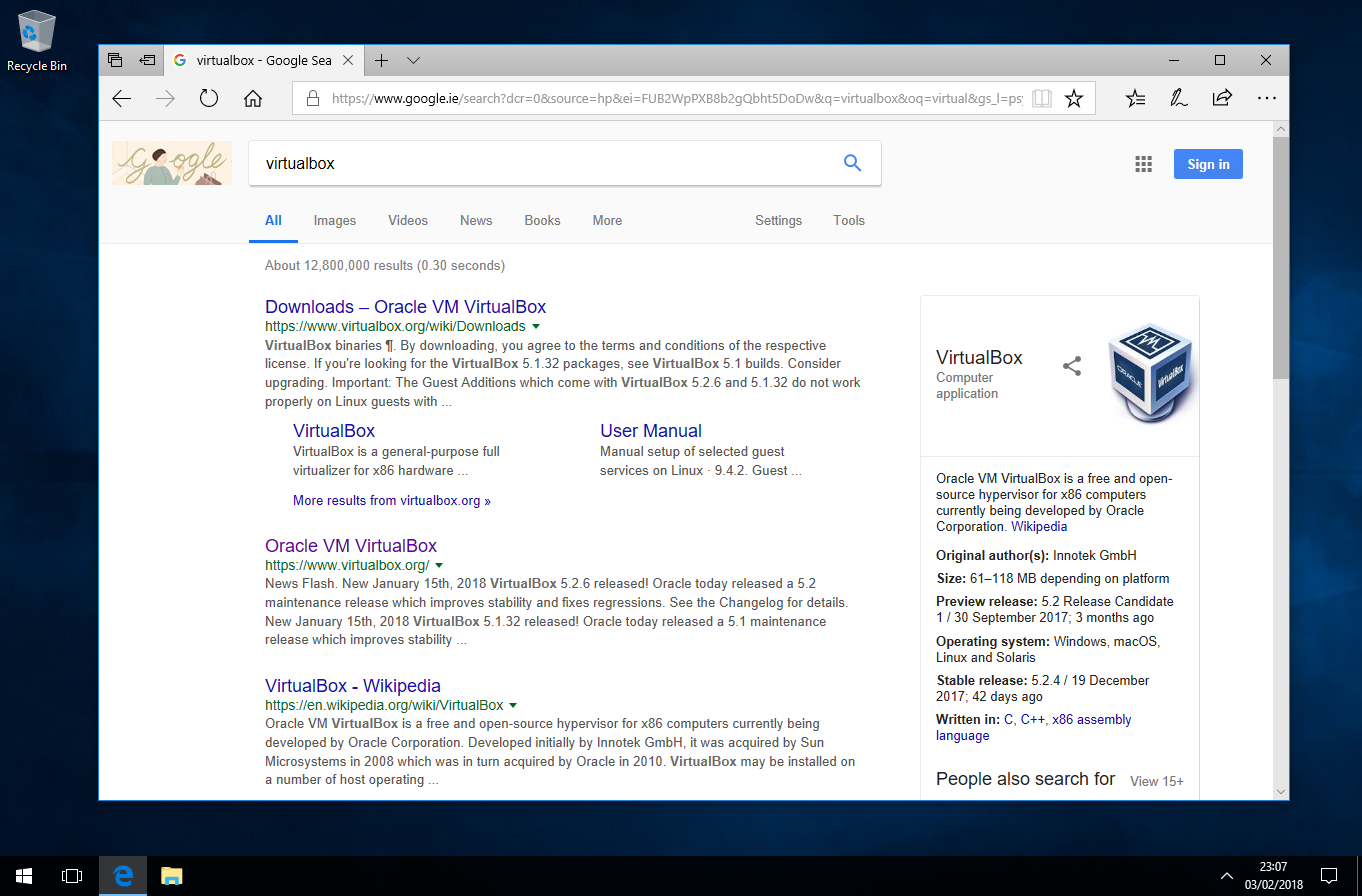The width and height of the screenshot is (1362, 896).
Task: Open the VirtualBox sitelink
Action: pos(334,431)
